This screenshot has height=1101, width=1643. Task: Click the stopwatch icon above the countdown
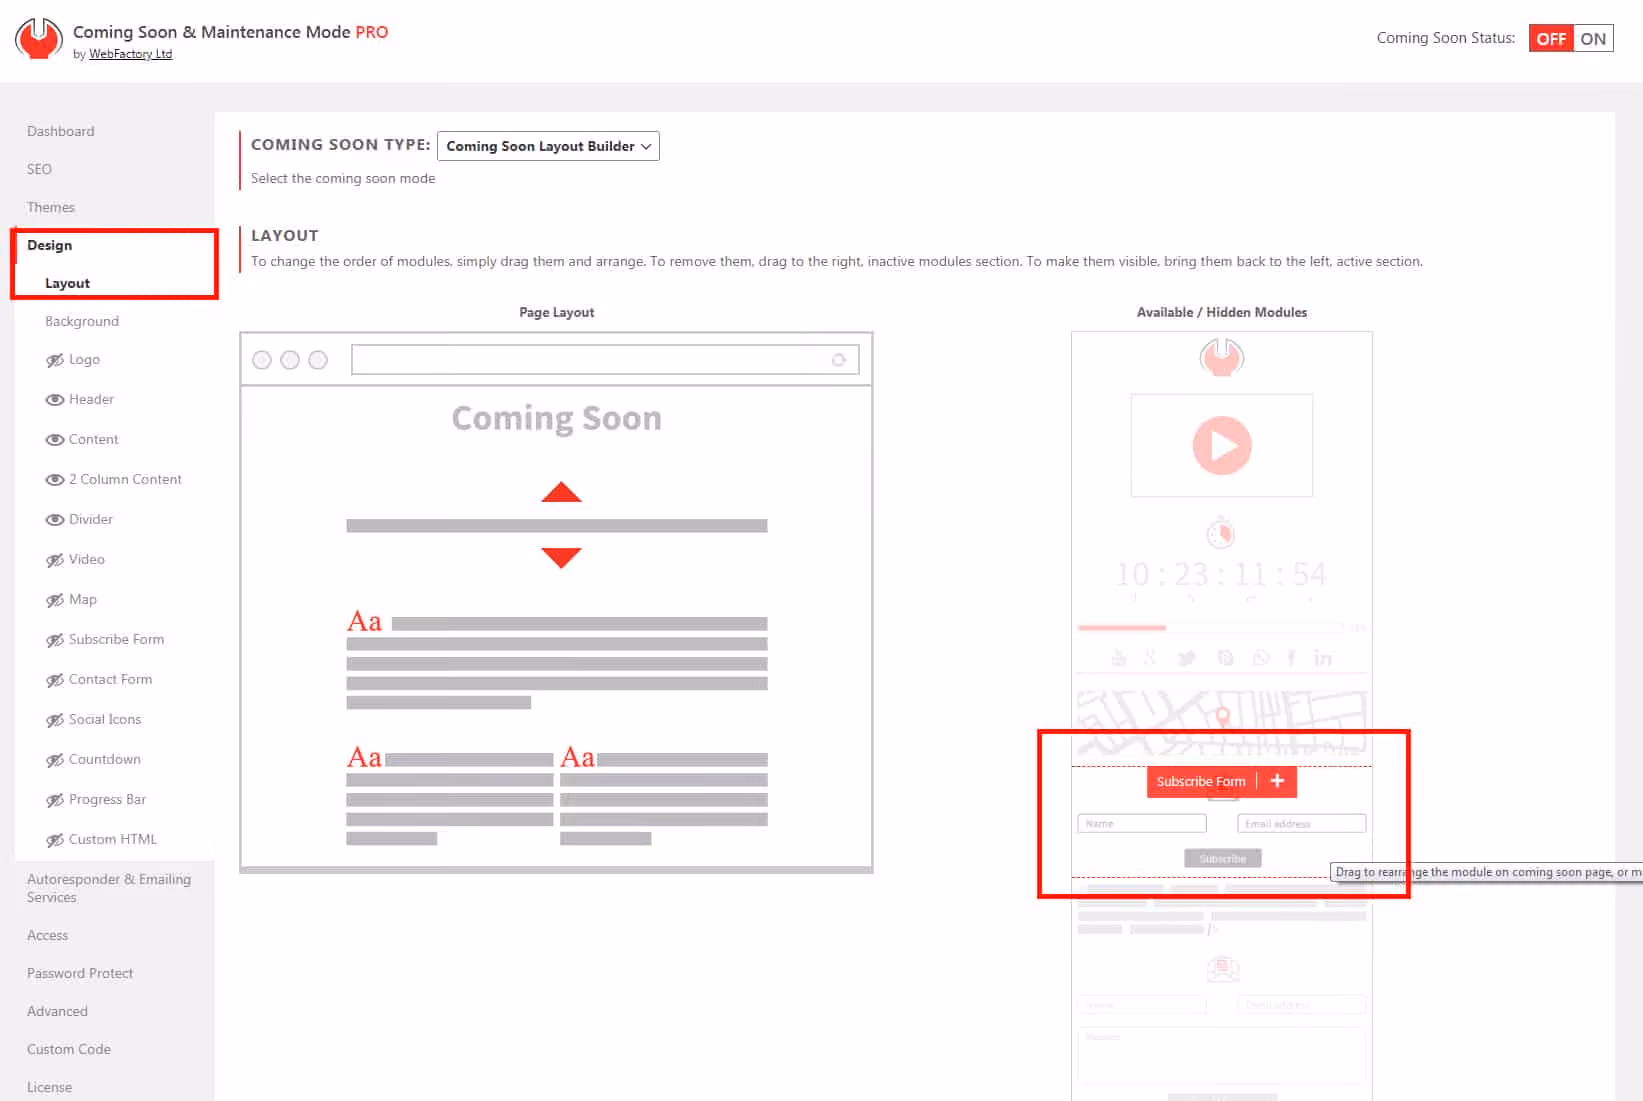pos(1220,533)
